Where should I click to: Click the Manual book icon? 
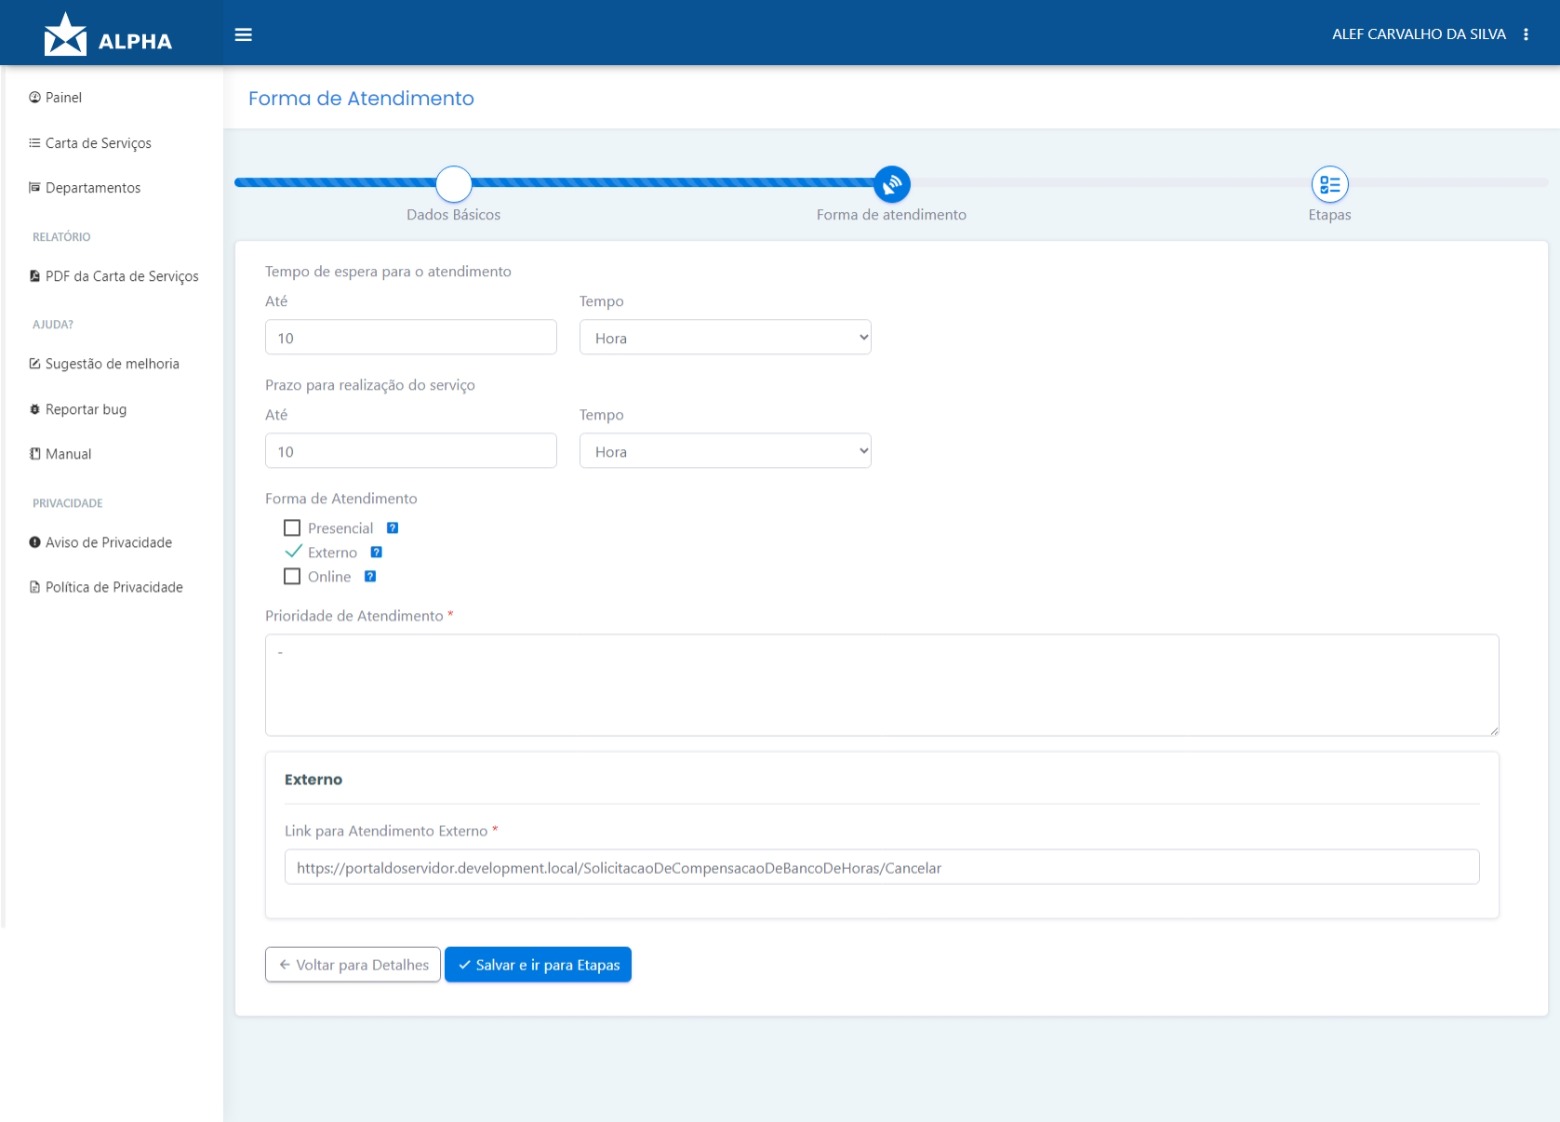coord(35,454)
